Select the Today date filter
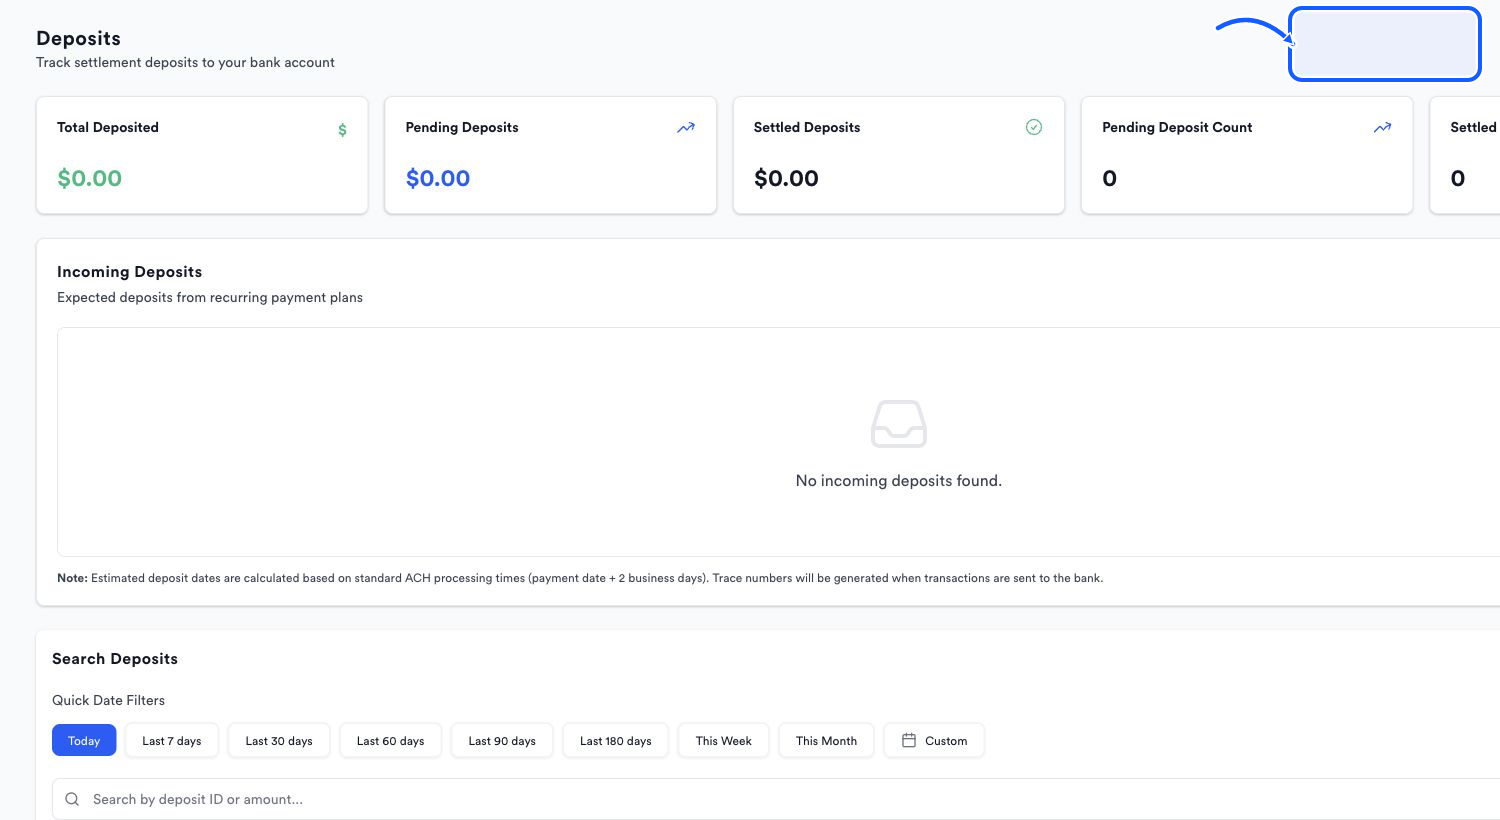Viewport: 1500px width, 820px height. coord(84,741)
